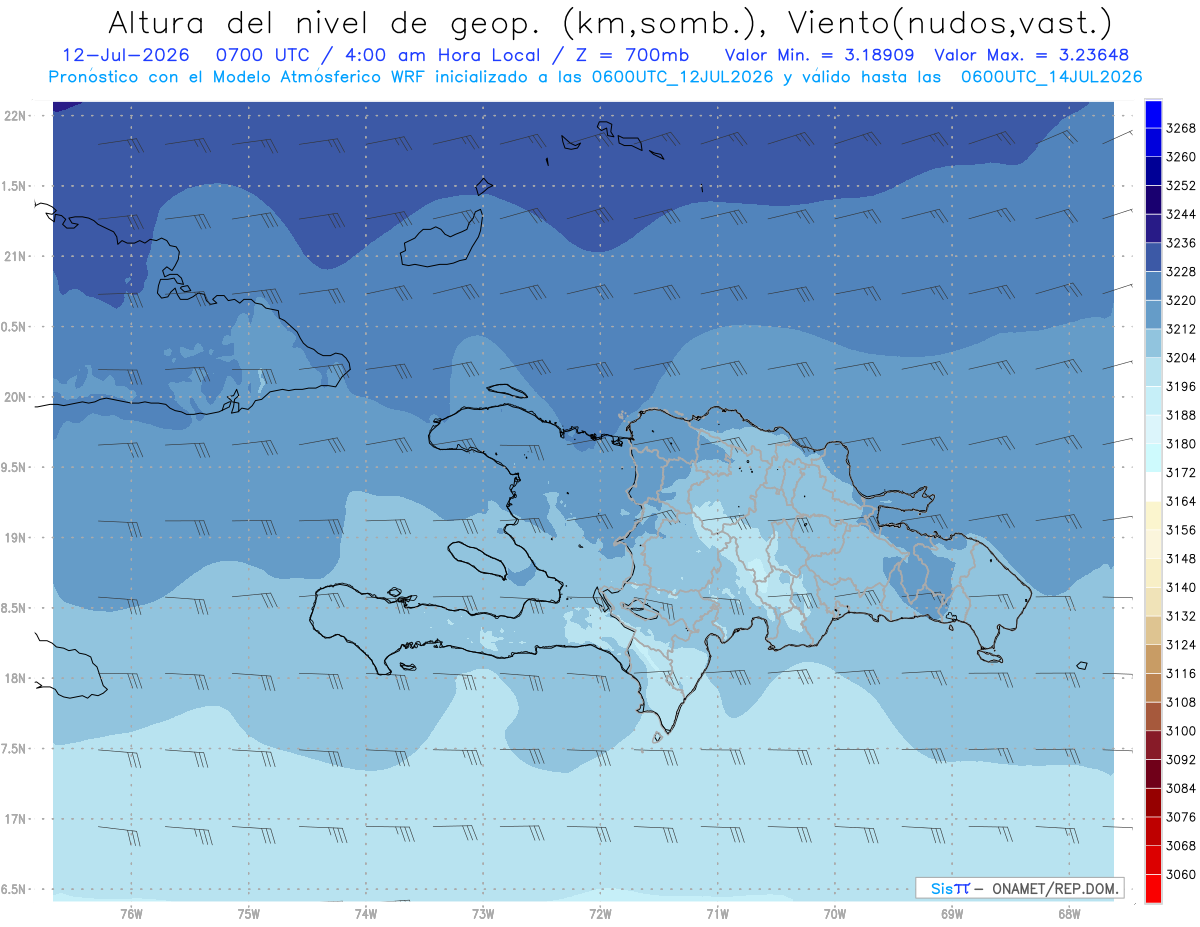Click the '6.5N' latitude label
Screen dimensions: 1200x927
[14, 889]
